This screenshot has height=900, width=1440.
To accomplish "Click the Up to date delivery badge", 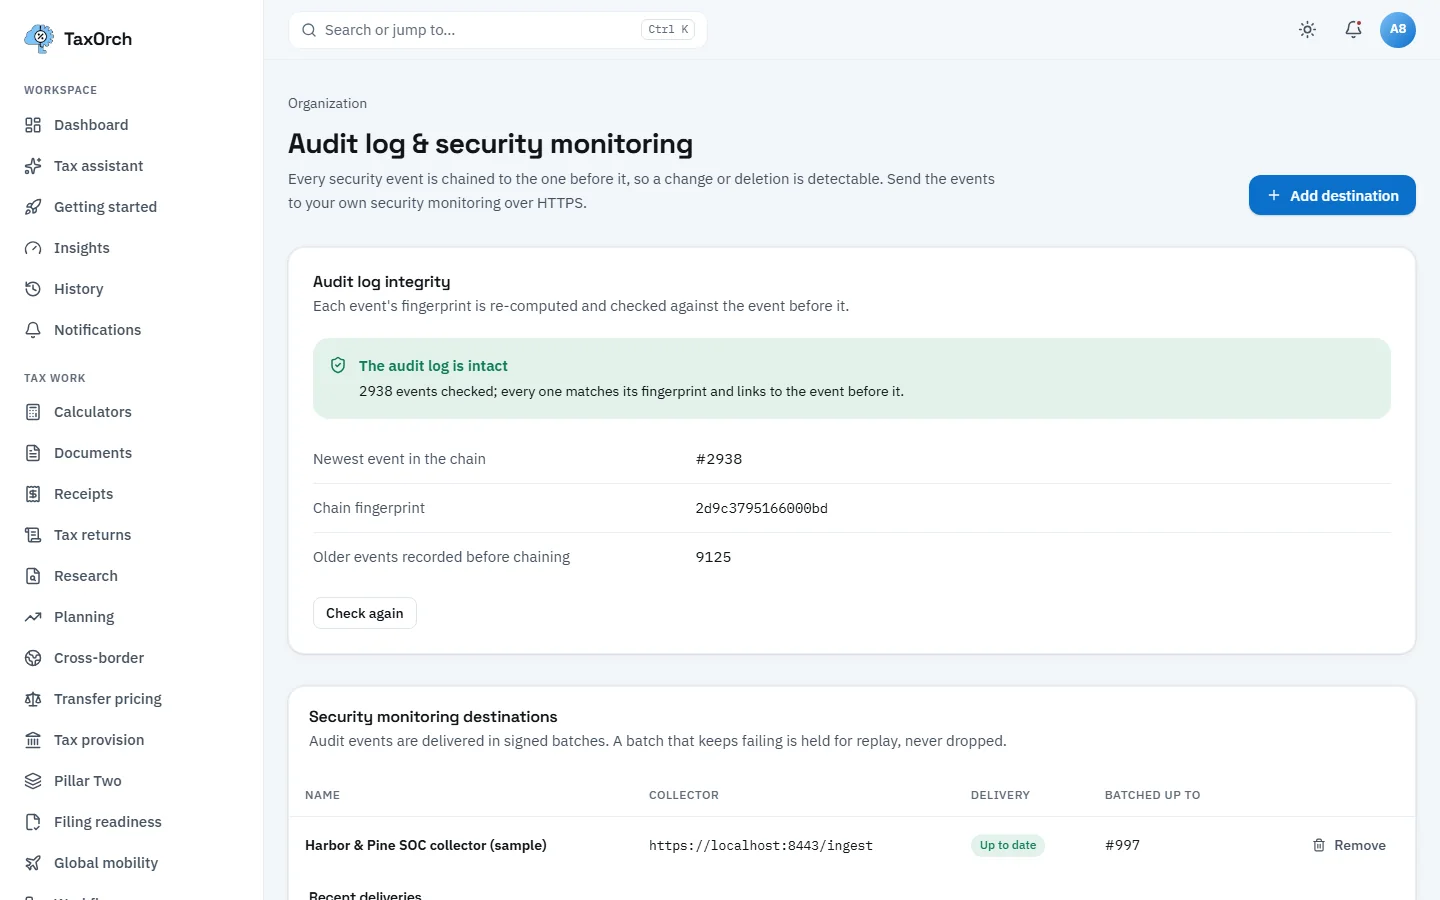I will coord(1008,845).
